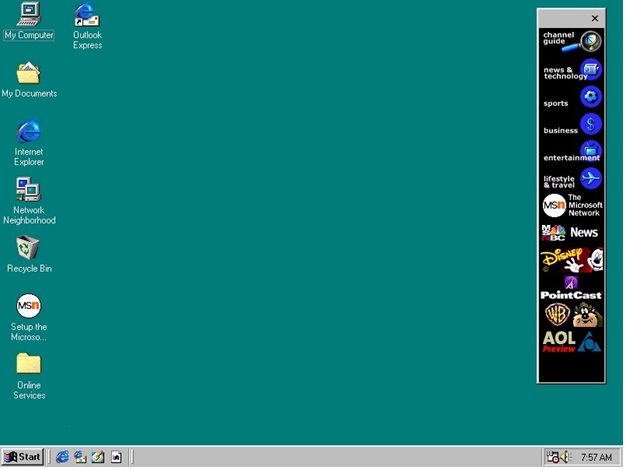The height and width of the screenshot is (470, 625).
Task: Open the Disney channel logo
Action: point(571,260)
